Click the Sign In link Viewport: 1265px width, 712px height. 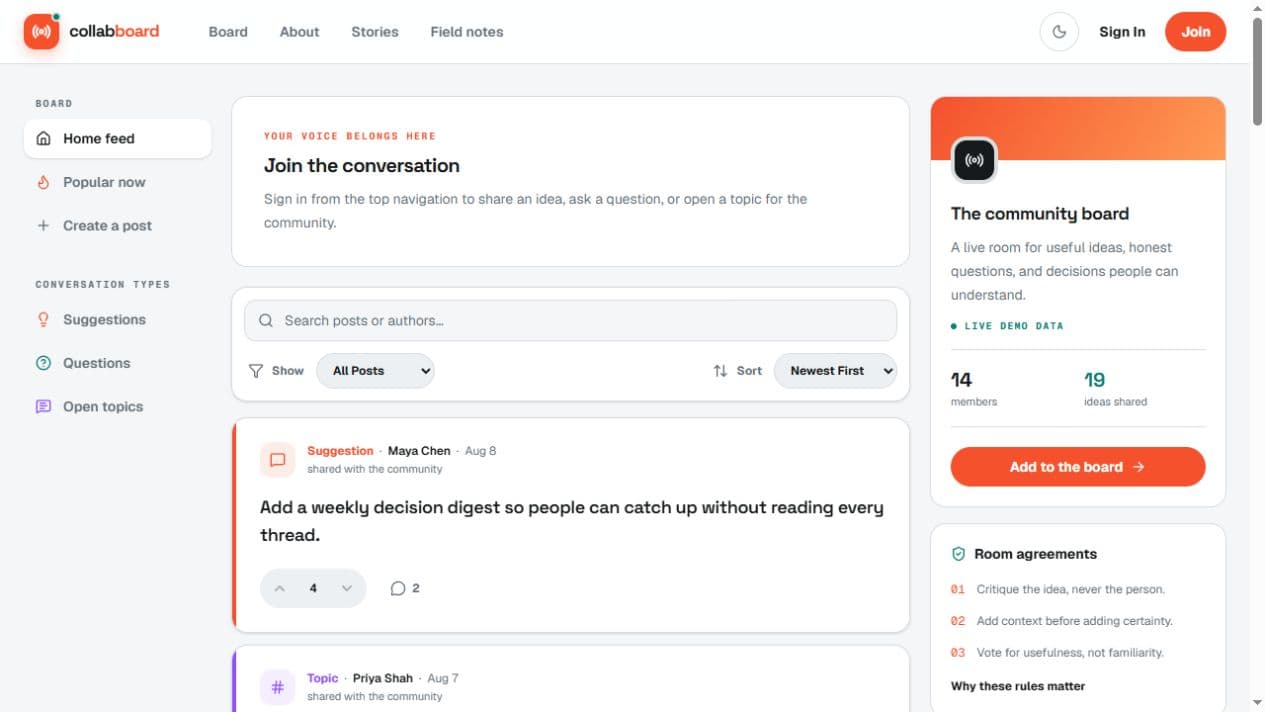click(x=1122, y=32)
